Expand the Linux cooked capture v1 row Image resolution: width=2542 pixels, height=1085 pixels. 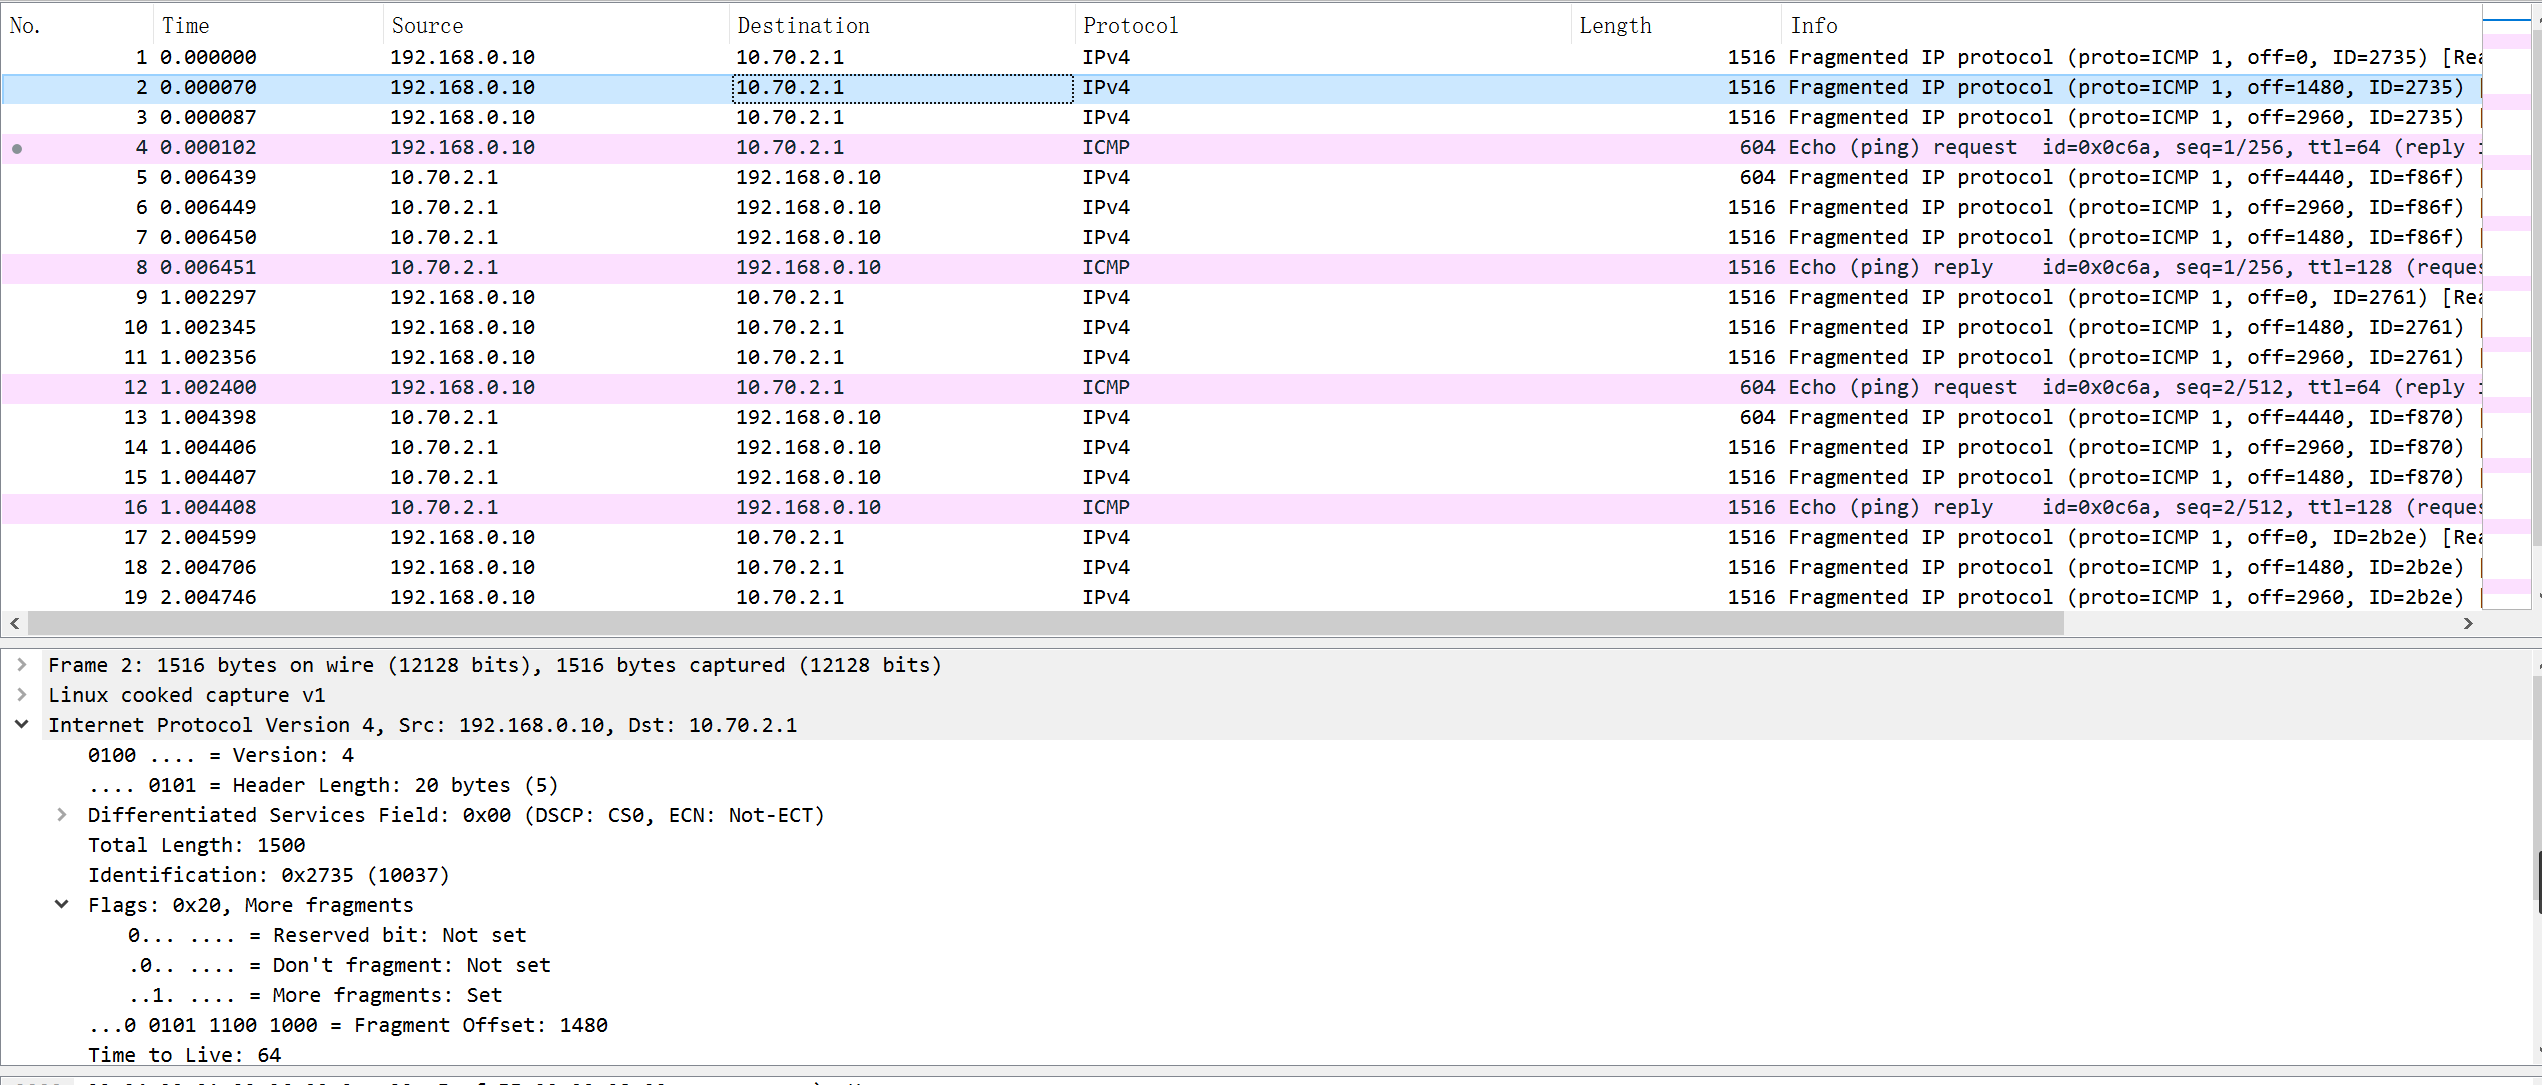pyautogui.click(x=21, y=695)
